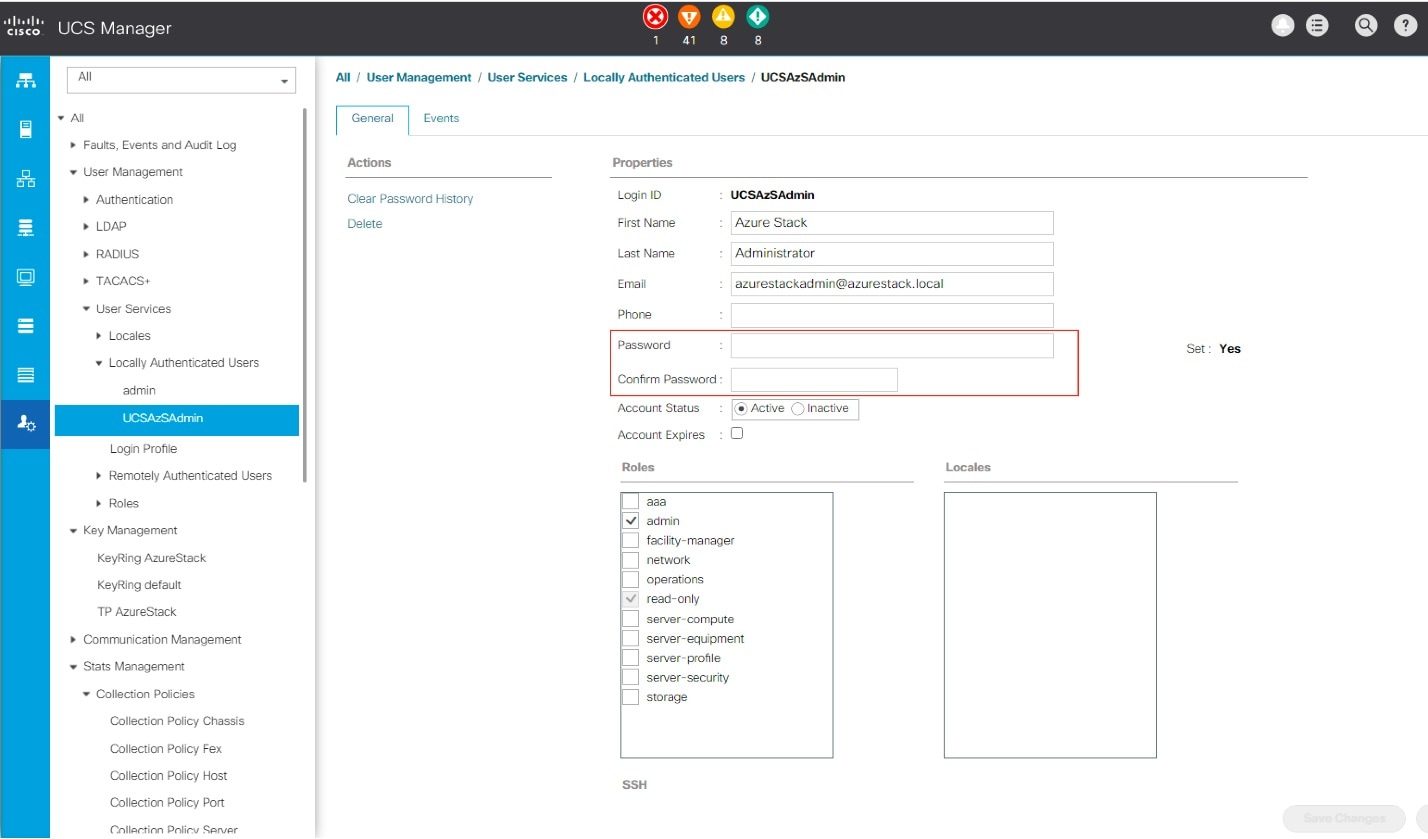The height and width of the screenshot is (839, 1428).
Task: Go to the LAN icon in the rail
Action: (26, 179)
